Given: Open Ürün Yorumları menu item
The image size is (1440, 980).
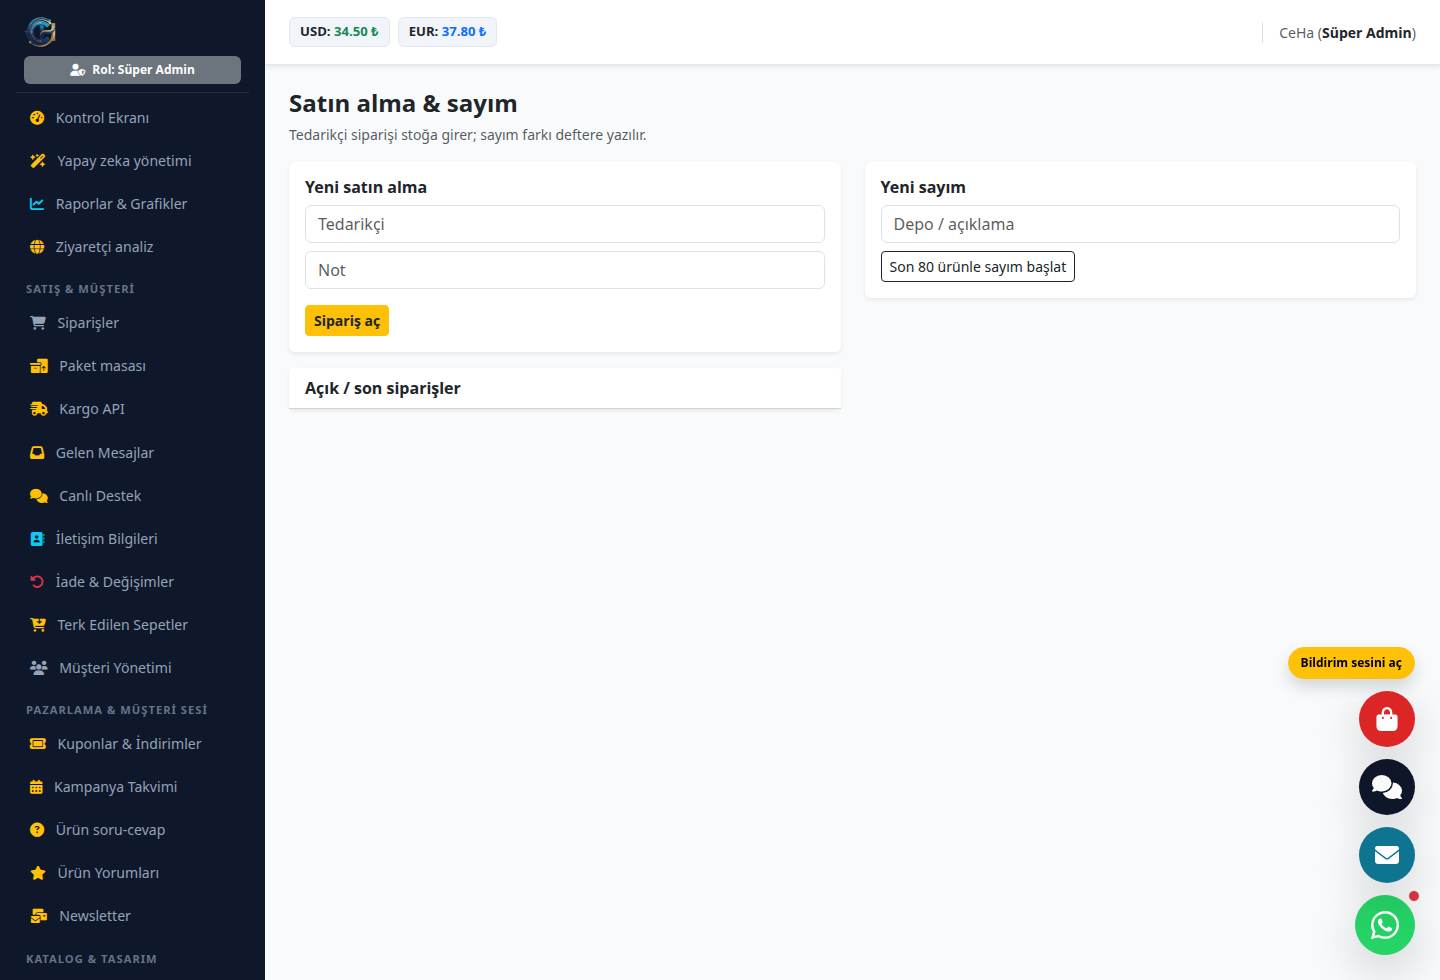Looking at the screenshot, I should tap(132, 873).
